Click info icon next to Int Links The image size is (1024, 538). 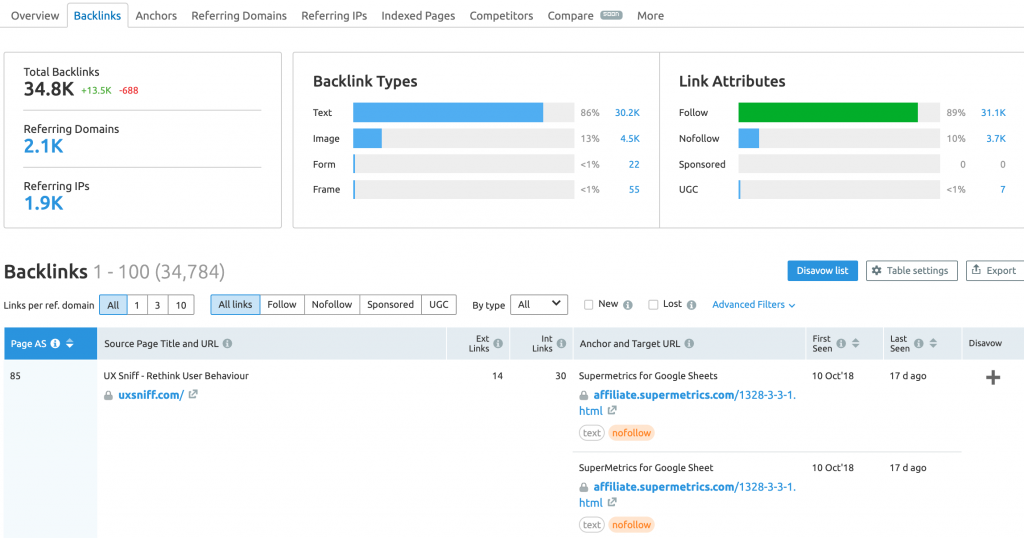(561, 343)
